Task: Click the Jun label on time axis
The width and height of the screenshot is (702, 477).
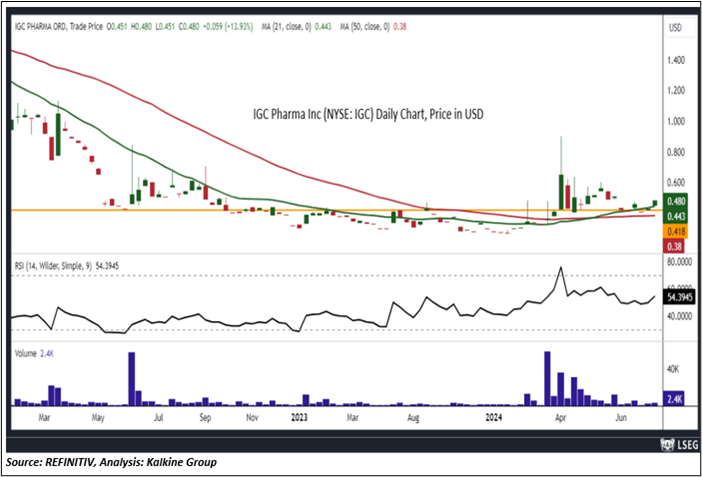Action: click(621, 417)
